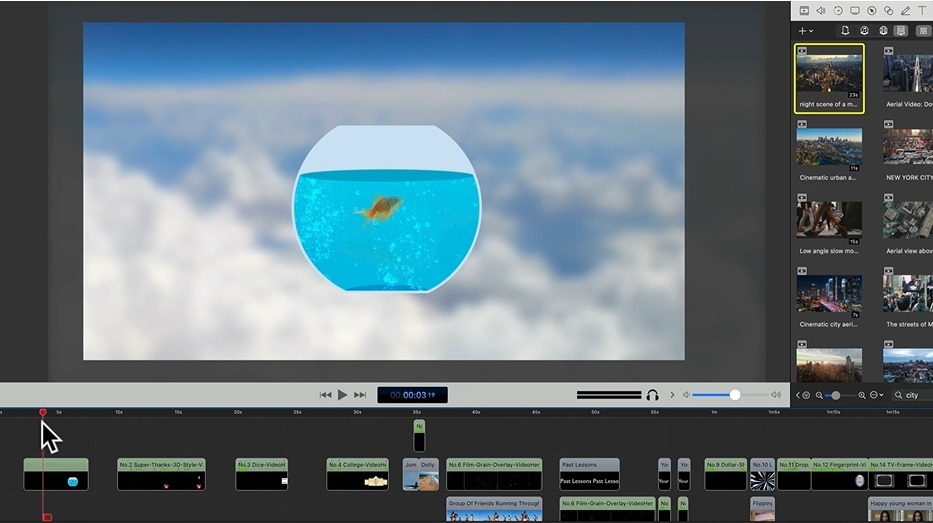933x523 pixels.
Task: Select the 'Group Of Friends Running Through' clip
Action: pyautogui.click(x=494, y=509)
